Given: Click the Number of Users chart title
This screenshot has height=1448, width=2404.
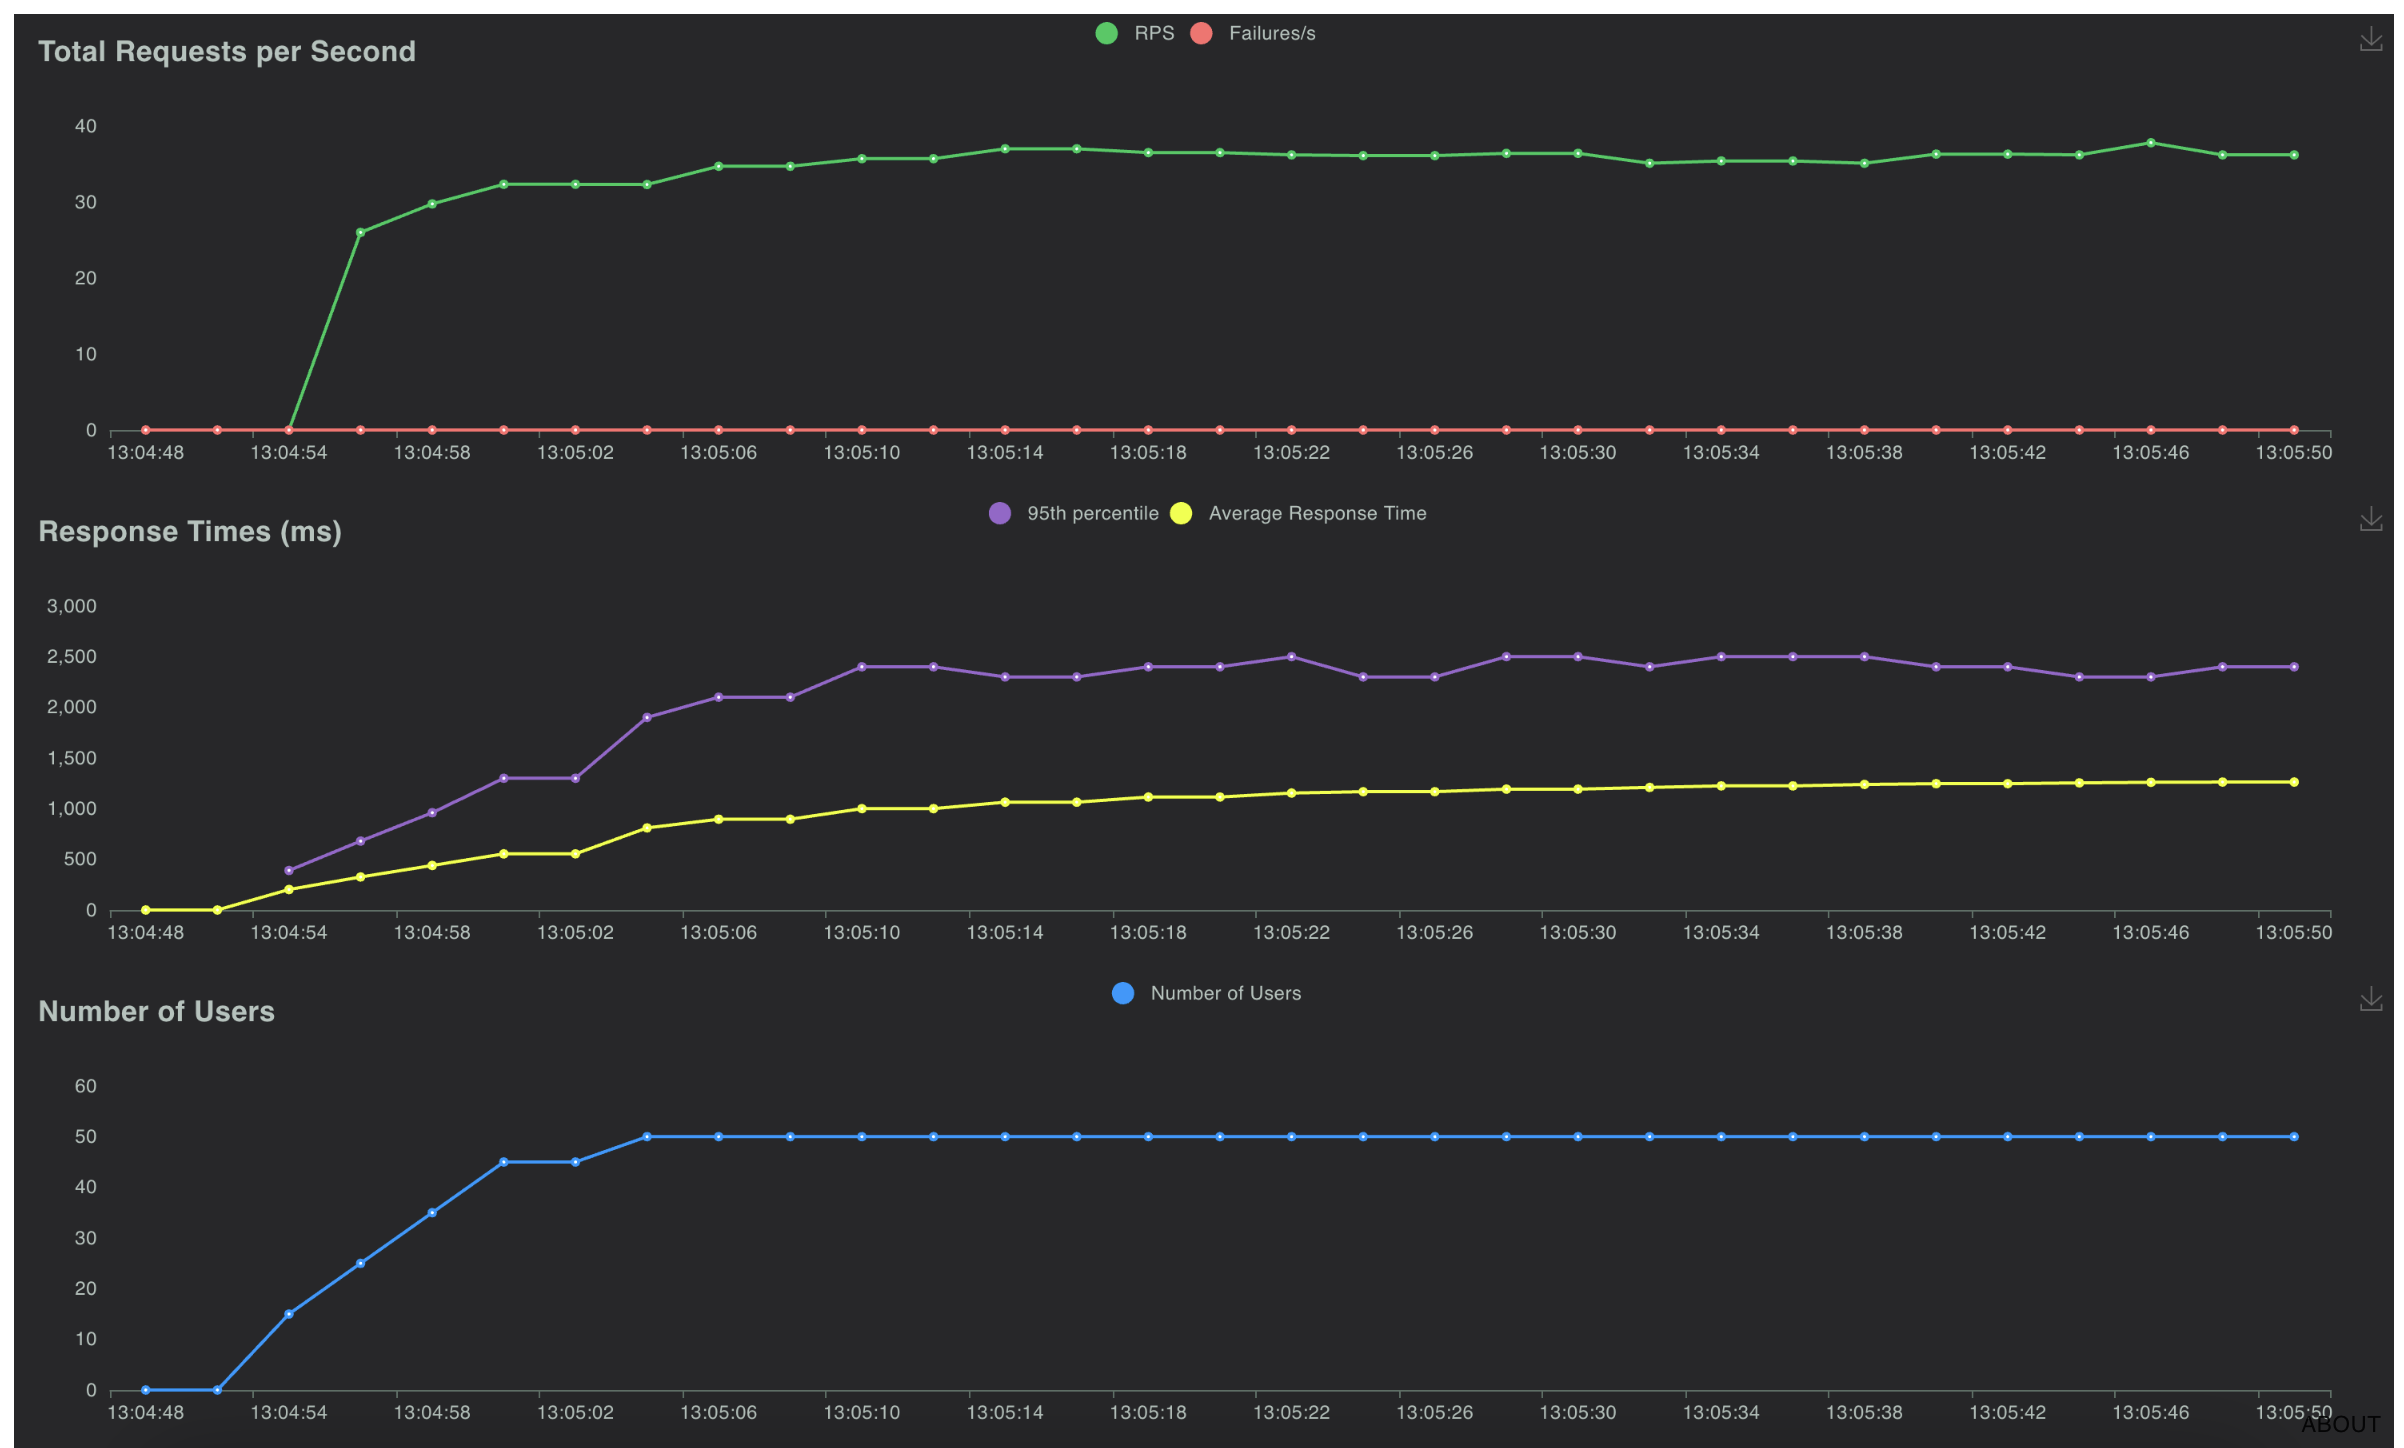Looking at the screenshot, I should click(156, 1011).
